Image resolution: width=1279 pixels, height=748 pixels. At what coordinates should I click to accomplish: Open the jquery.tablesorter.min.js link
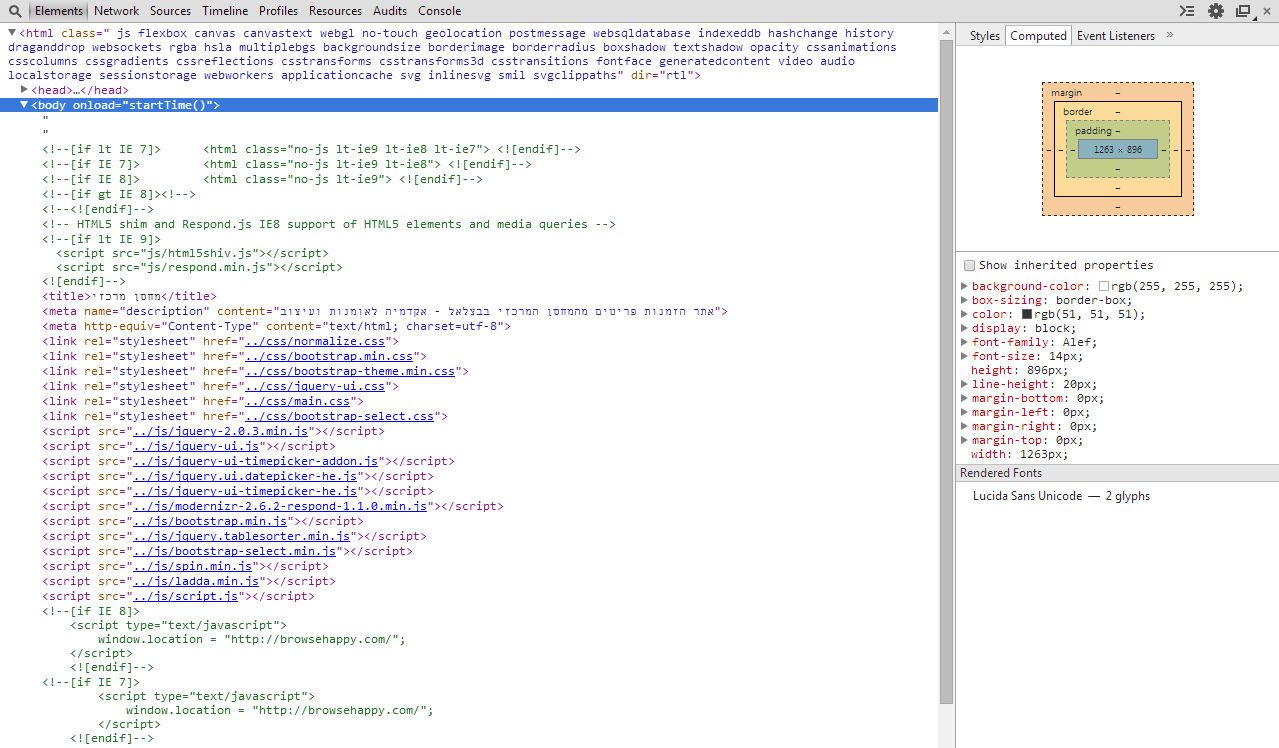(x=240, y=536)
